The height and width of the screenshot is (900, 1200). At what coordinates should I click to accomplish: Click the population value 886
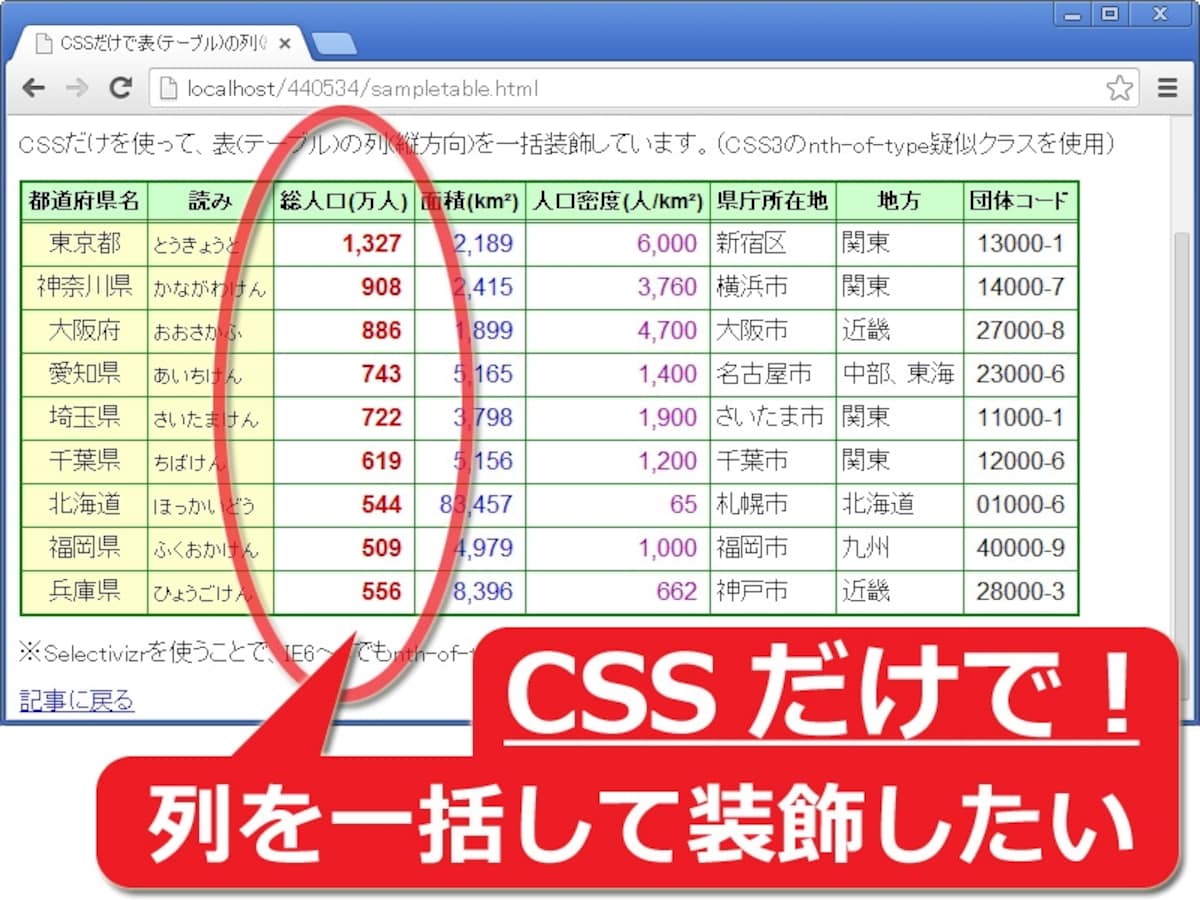[381, 330]
